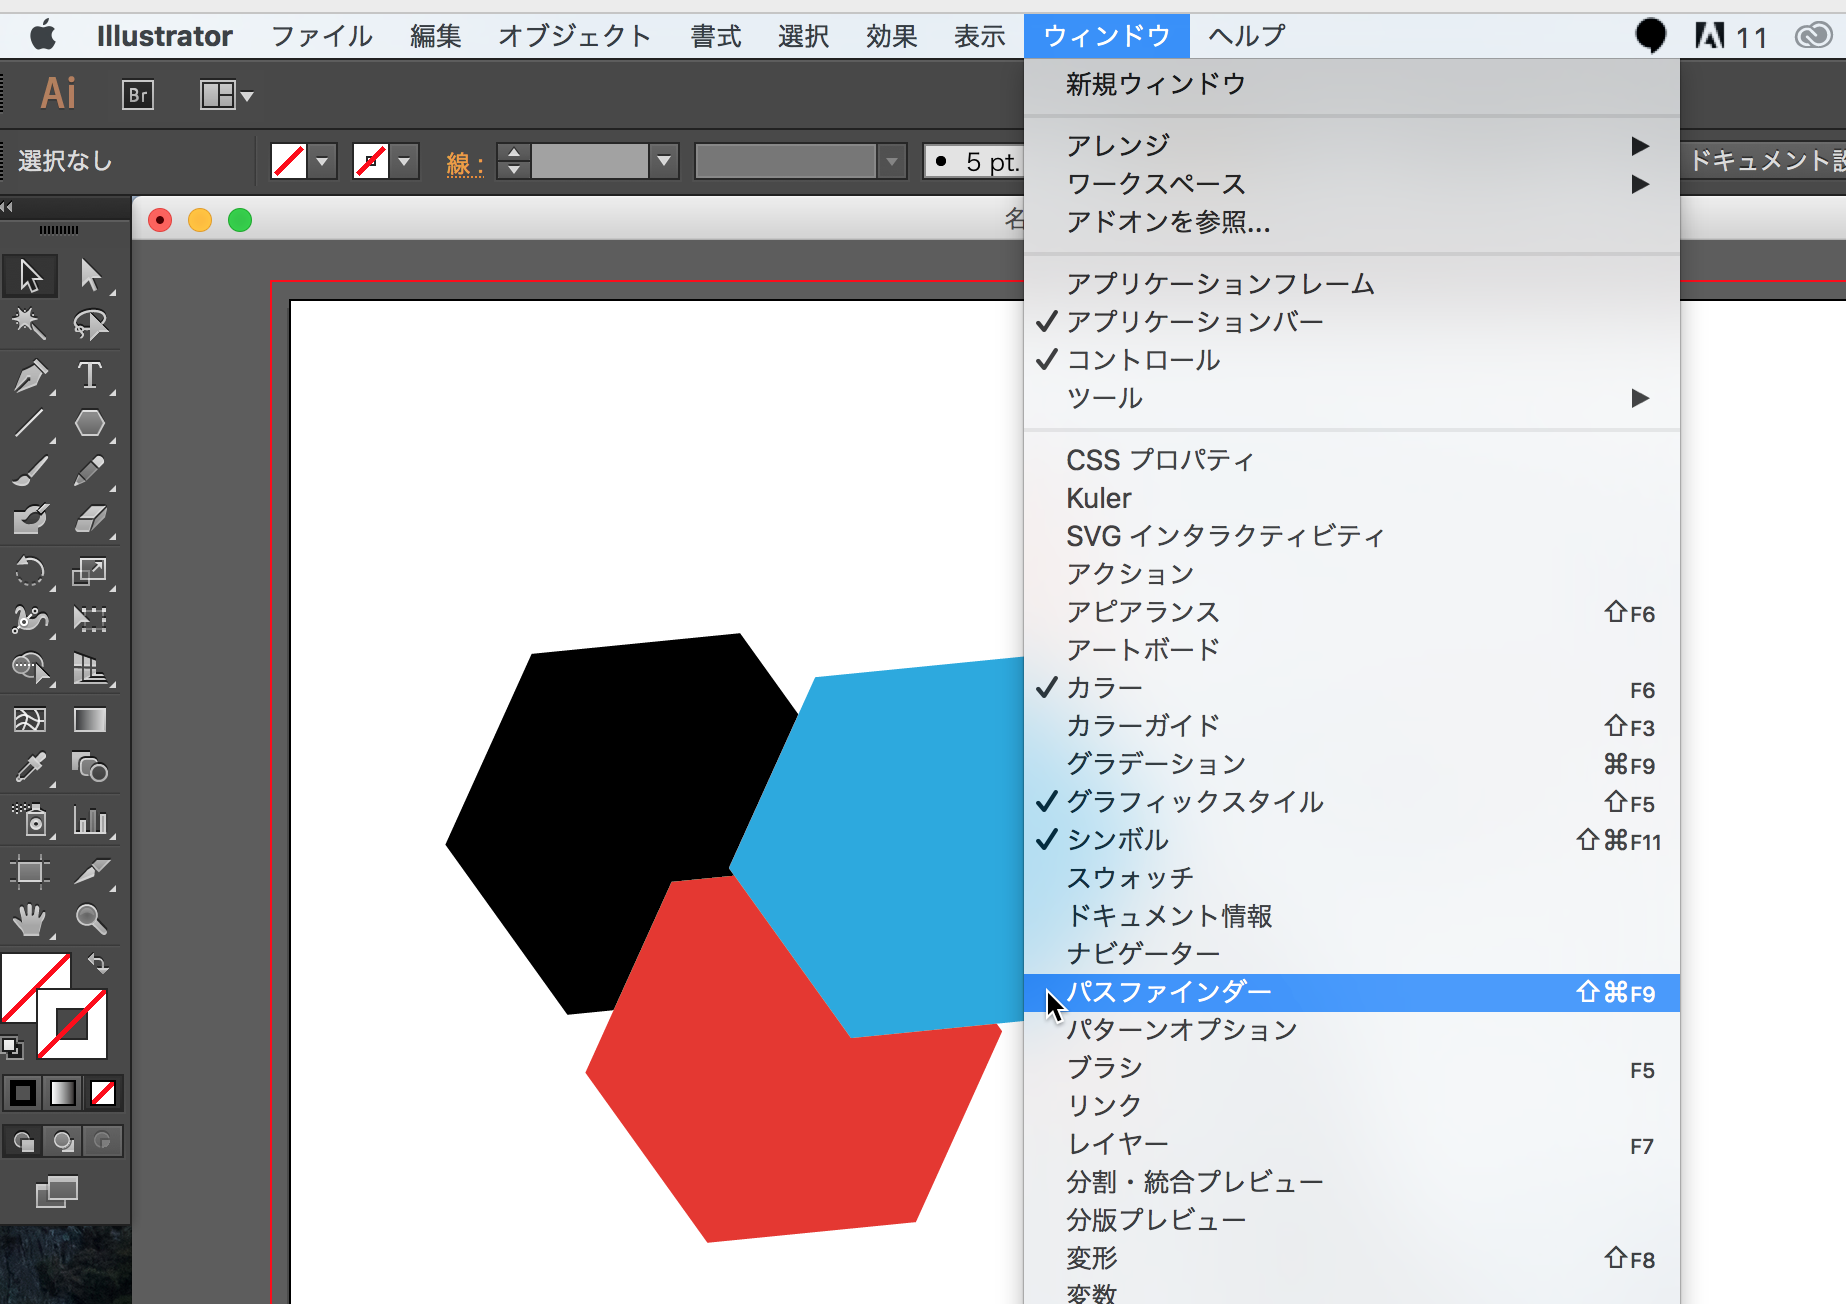Select the Lasso tool
The image size is (1846, 1304).
90,324
